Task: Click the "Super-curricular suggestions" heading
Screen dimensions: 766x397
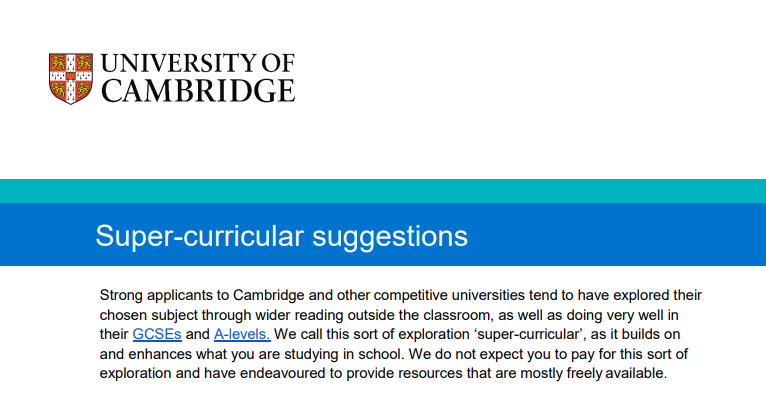Action: click(281, 236)
